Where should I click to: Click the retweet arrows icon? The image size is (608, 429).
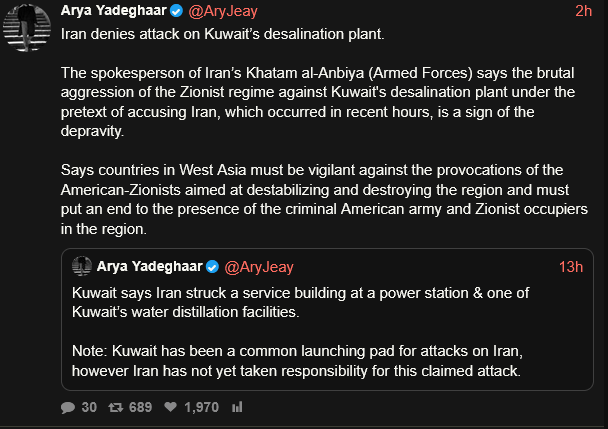click(115, 408)
